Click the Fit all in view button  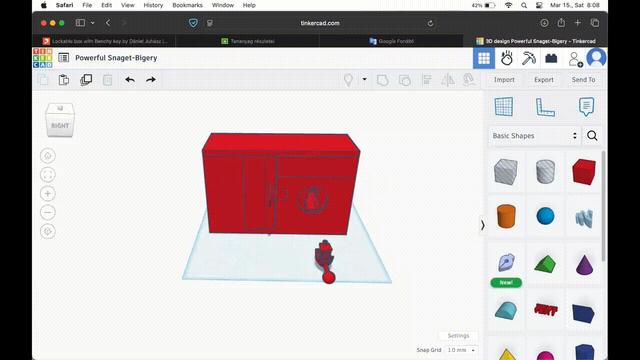[48, 175]
